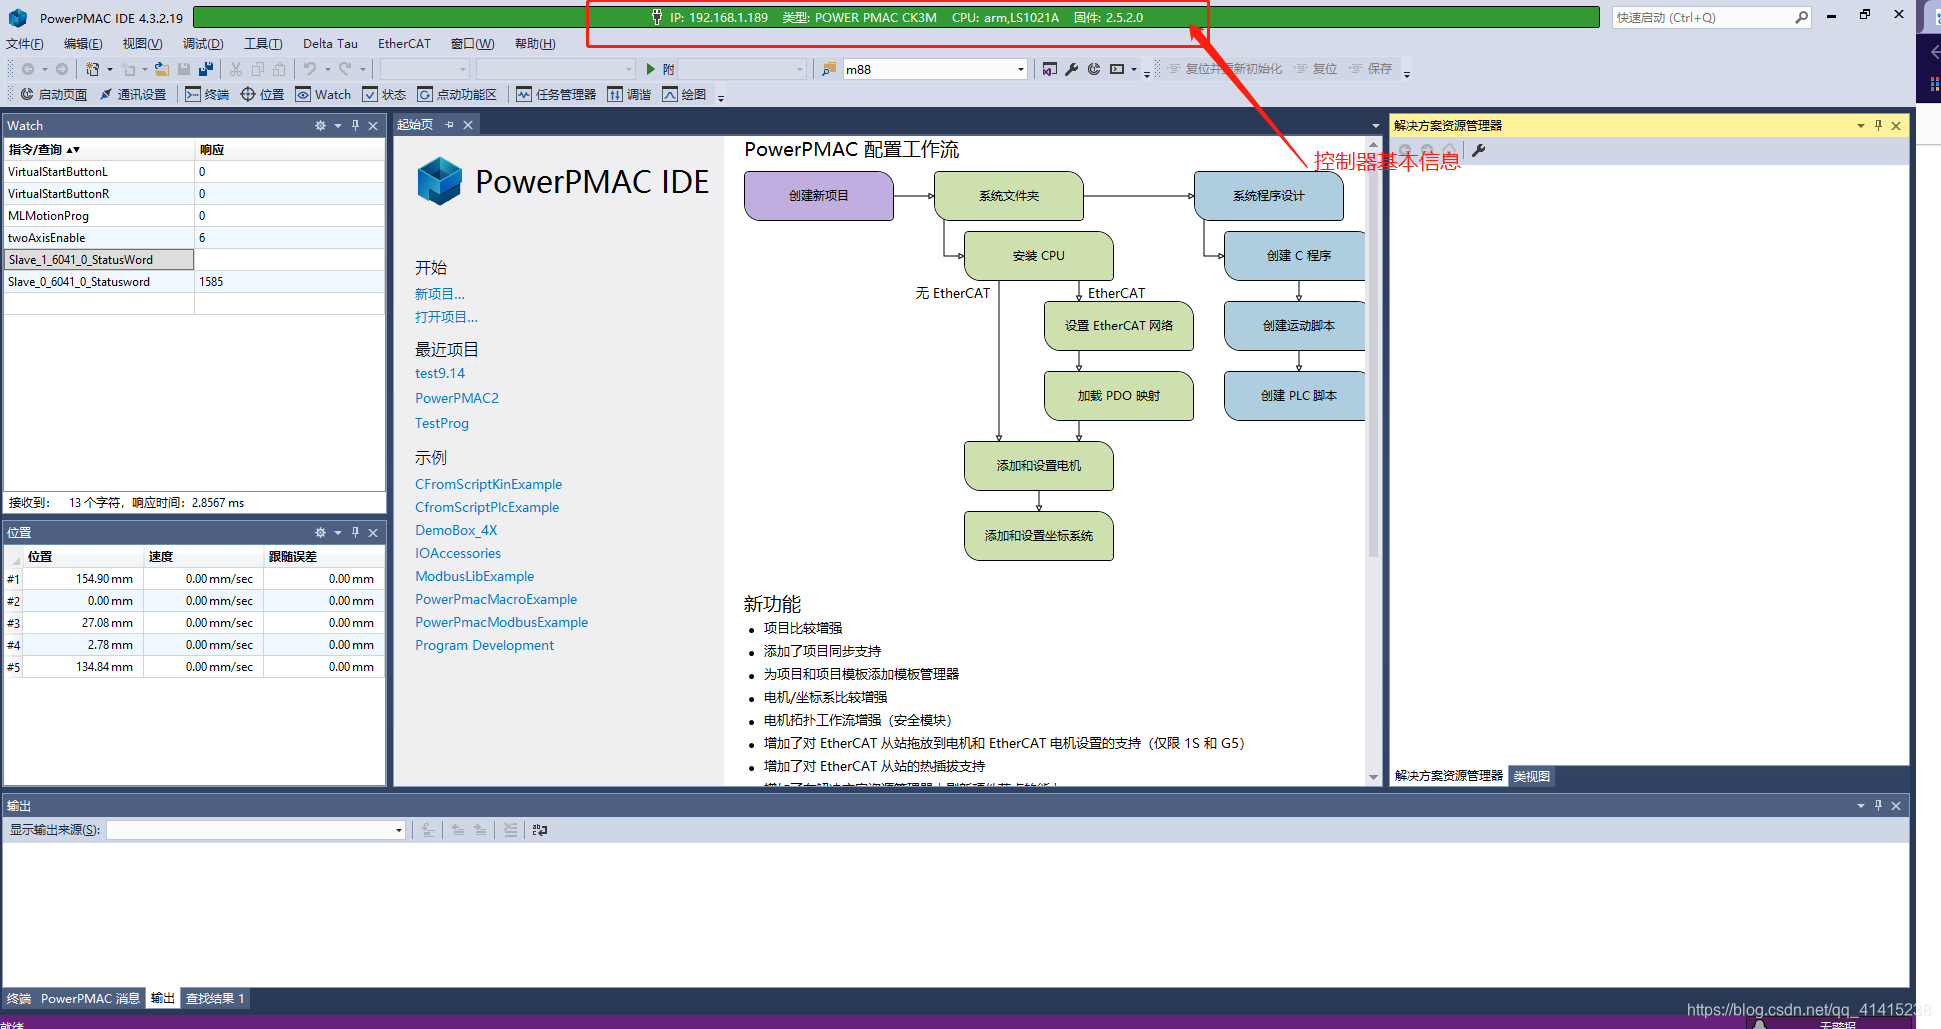Open the 状态 status window
Image resolution: width=1941 pixels, height=1029 pixels.
384,94
